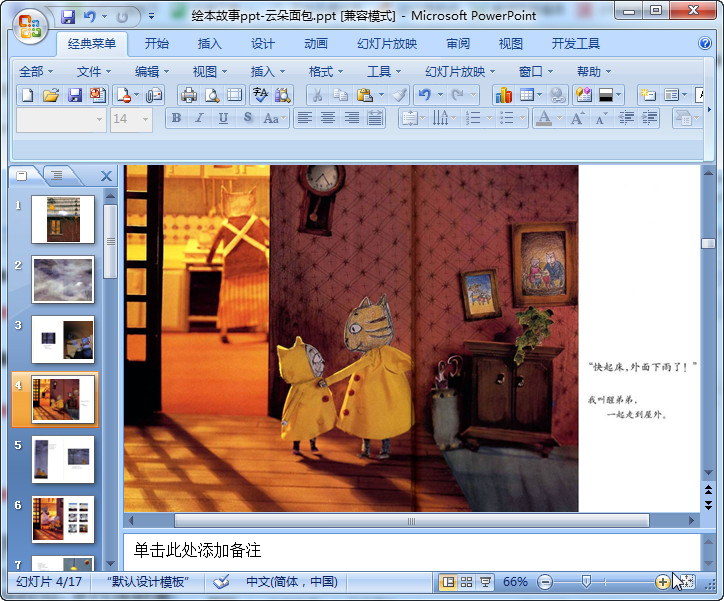The image size is (724, 601).
Task: Select slide 2 thumbnail
Action: click(x=63, y=280)
